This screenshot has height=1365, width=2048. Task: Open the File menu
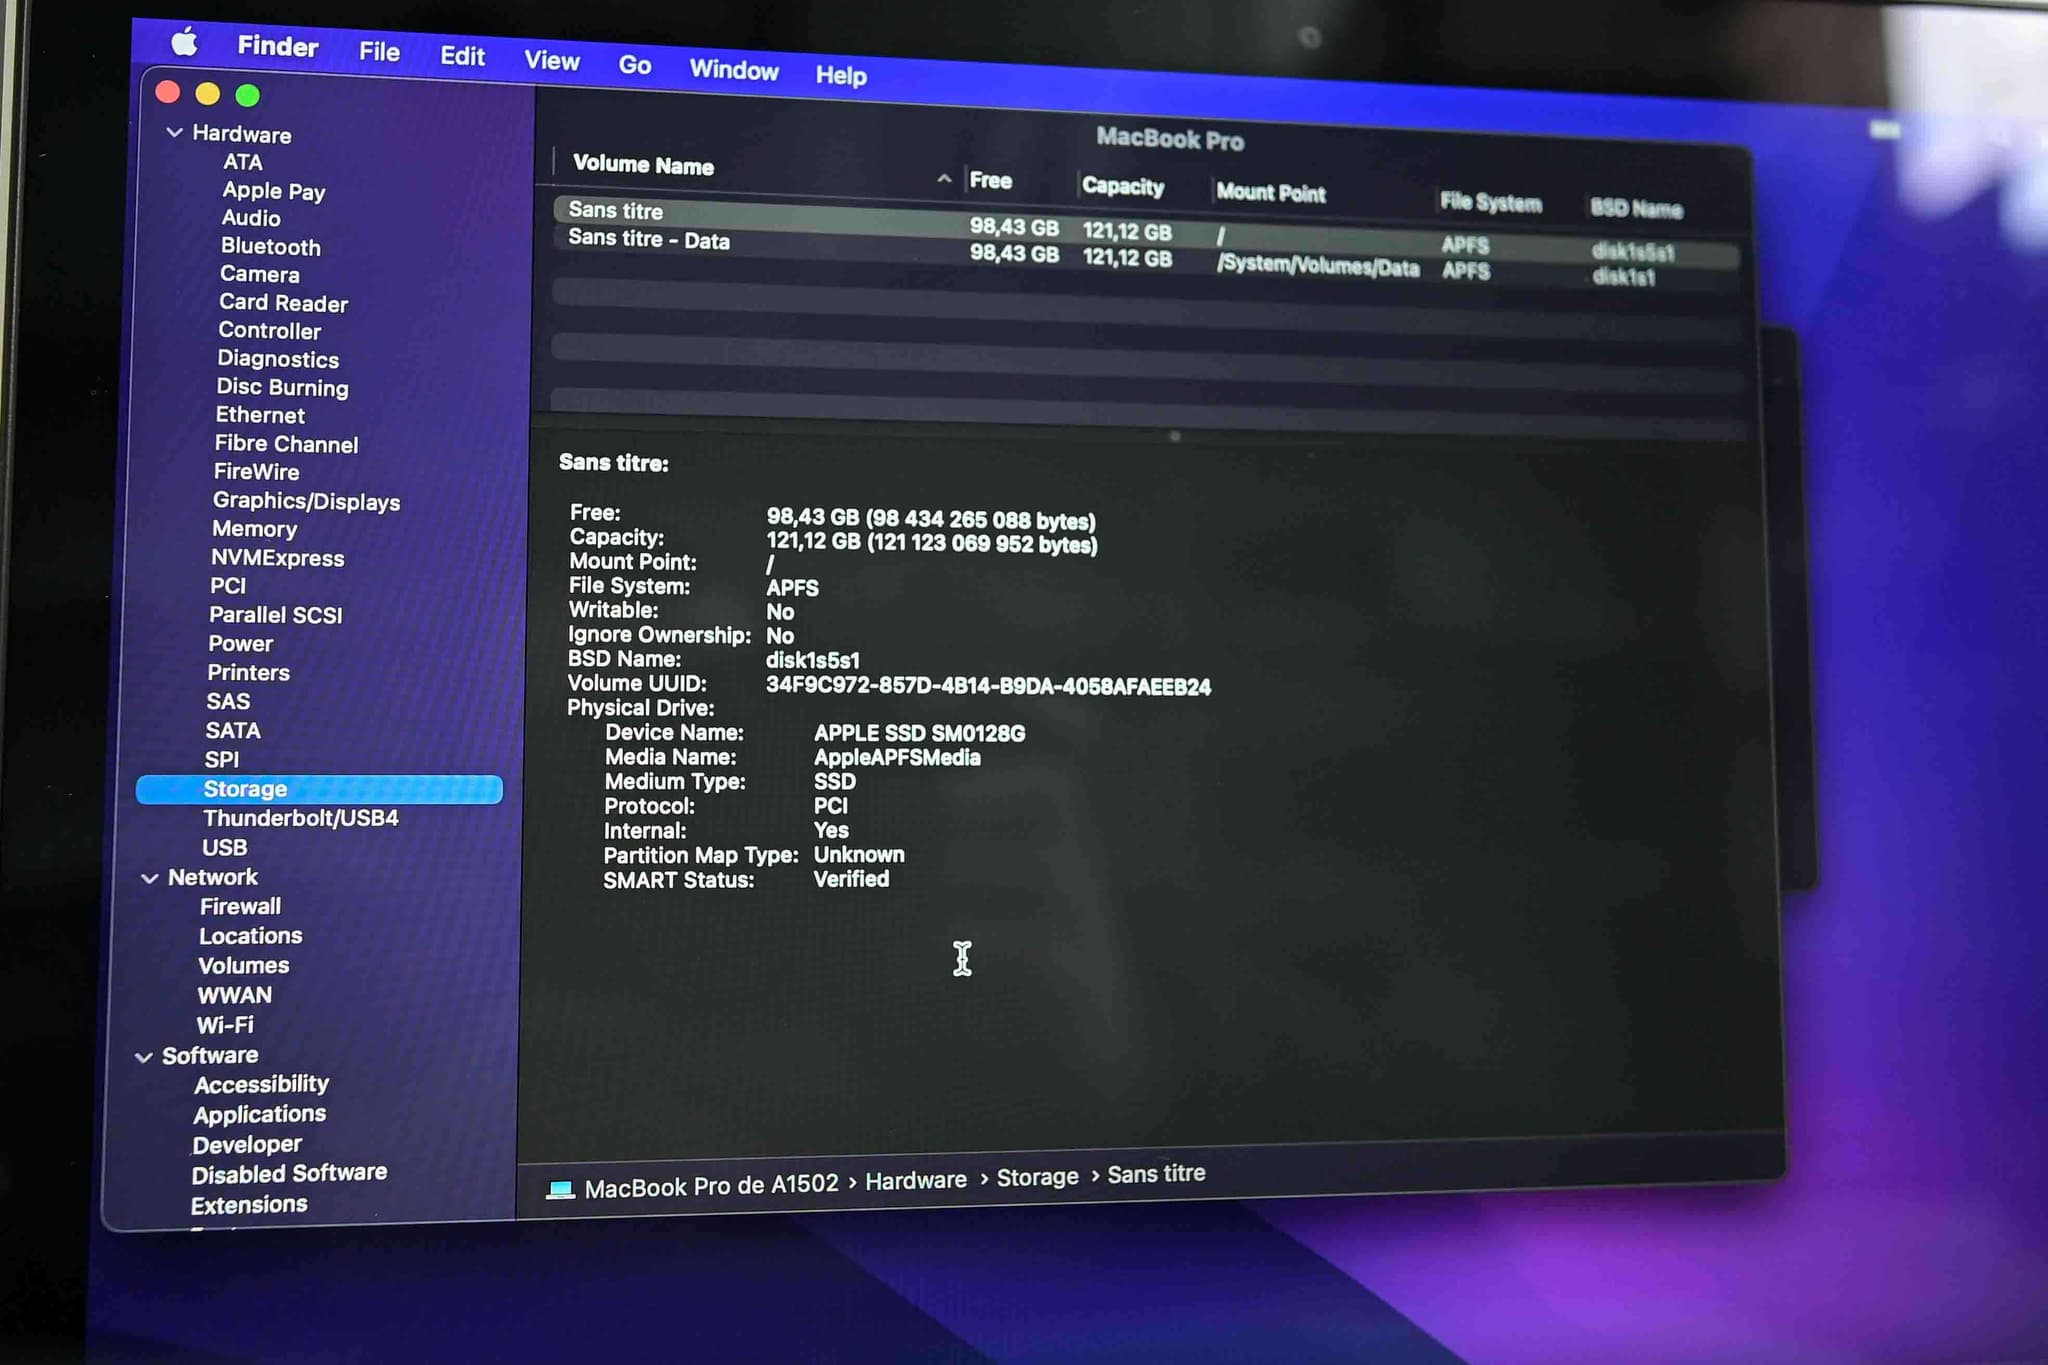click(x=379, y=52)
